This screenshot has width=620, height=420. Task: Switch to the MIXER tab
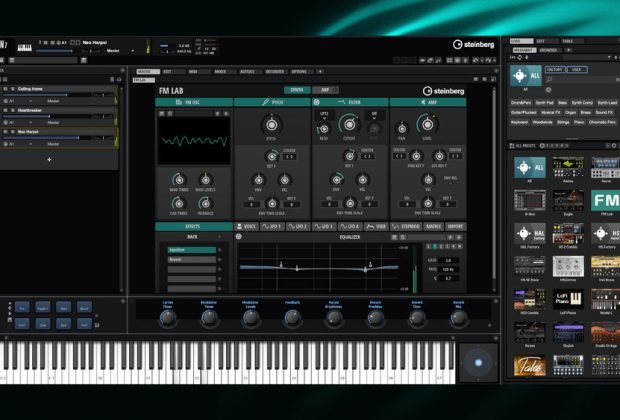click(x=223, y=72)
